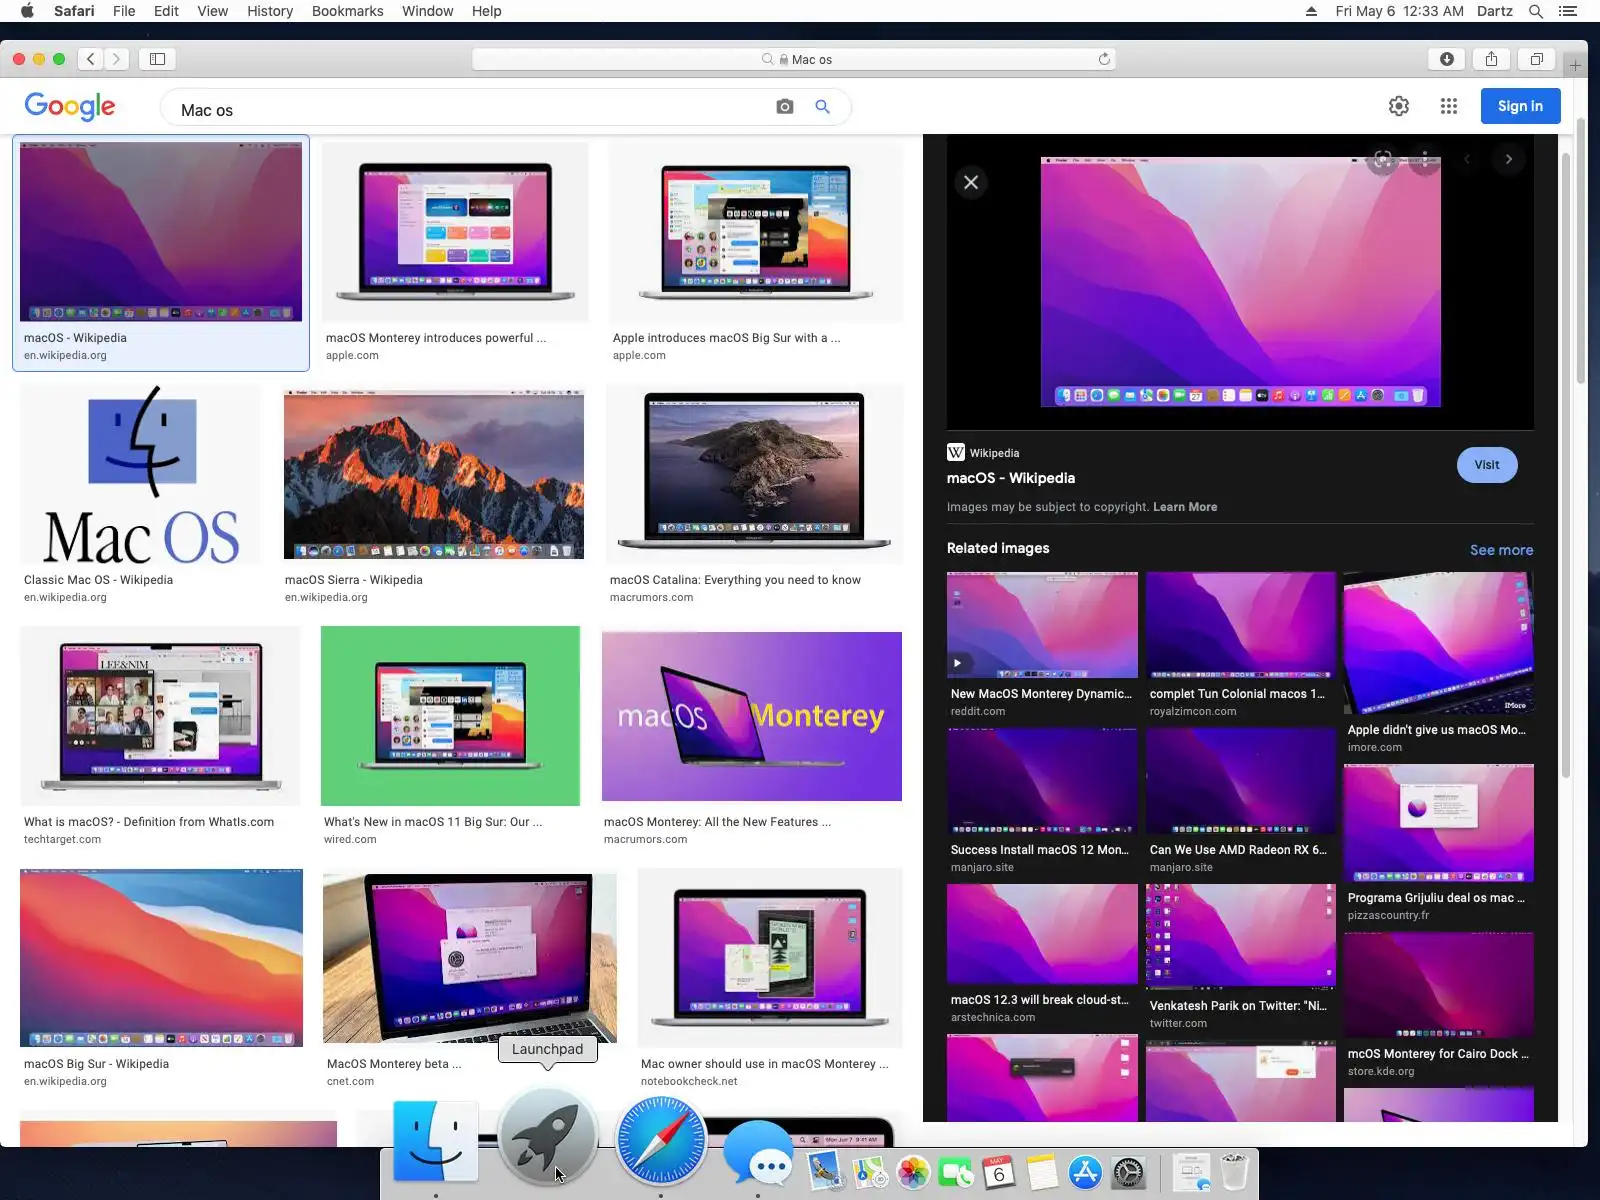The height and width of the screenshot is (1200, 1600).
Task: Search inside image with Google Lens
Action: pyautogui.click(x=1383, y=159)
